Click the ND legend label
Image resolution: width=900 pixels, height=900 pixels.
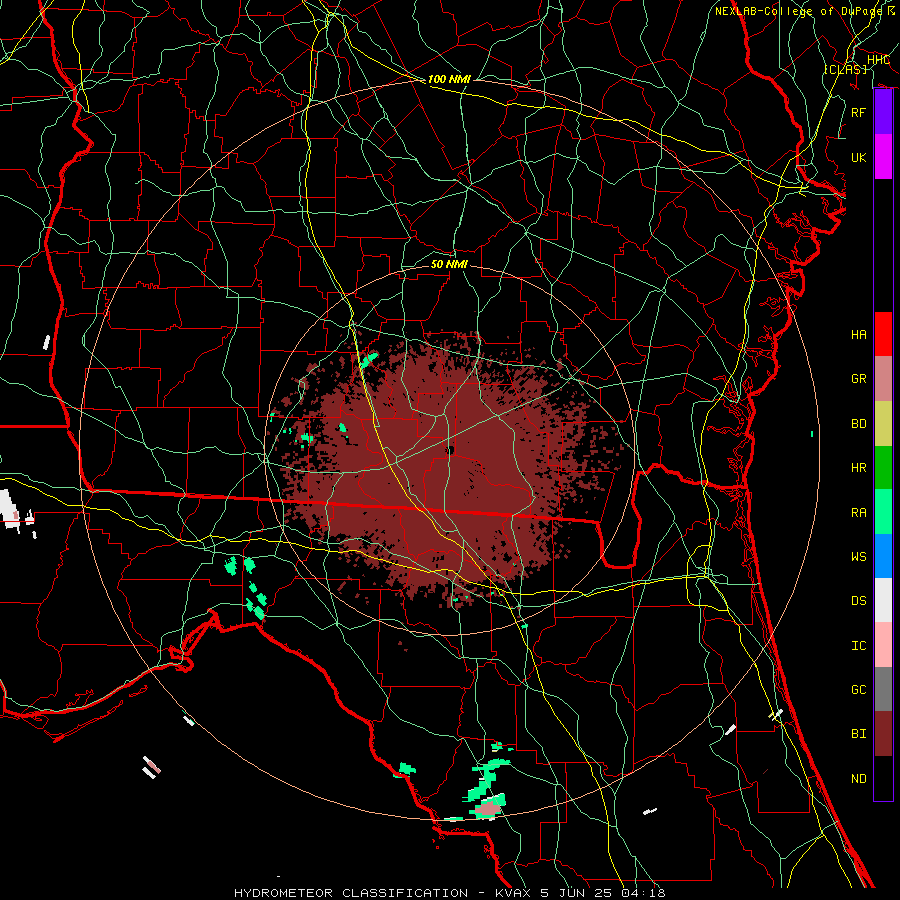pos(858,779)
